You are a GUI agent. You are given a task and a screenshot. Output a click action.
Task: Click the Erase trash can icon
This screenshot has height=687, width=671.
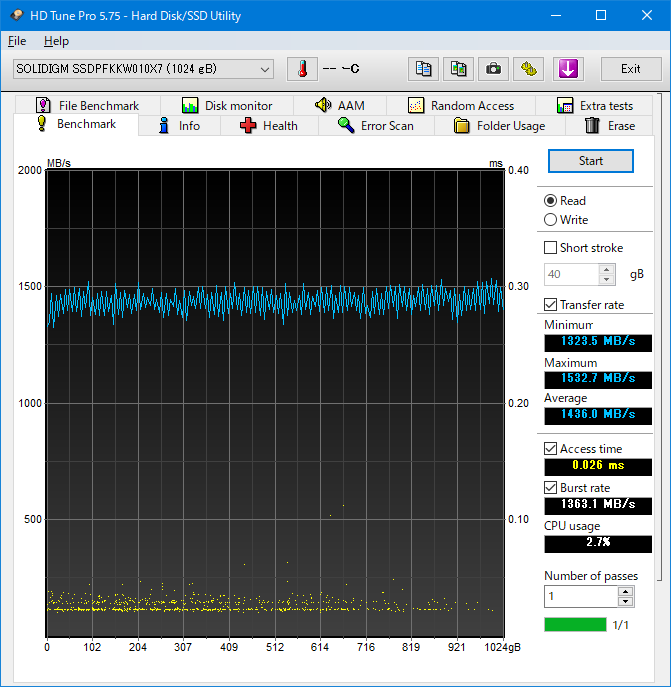[592, 125]
